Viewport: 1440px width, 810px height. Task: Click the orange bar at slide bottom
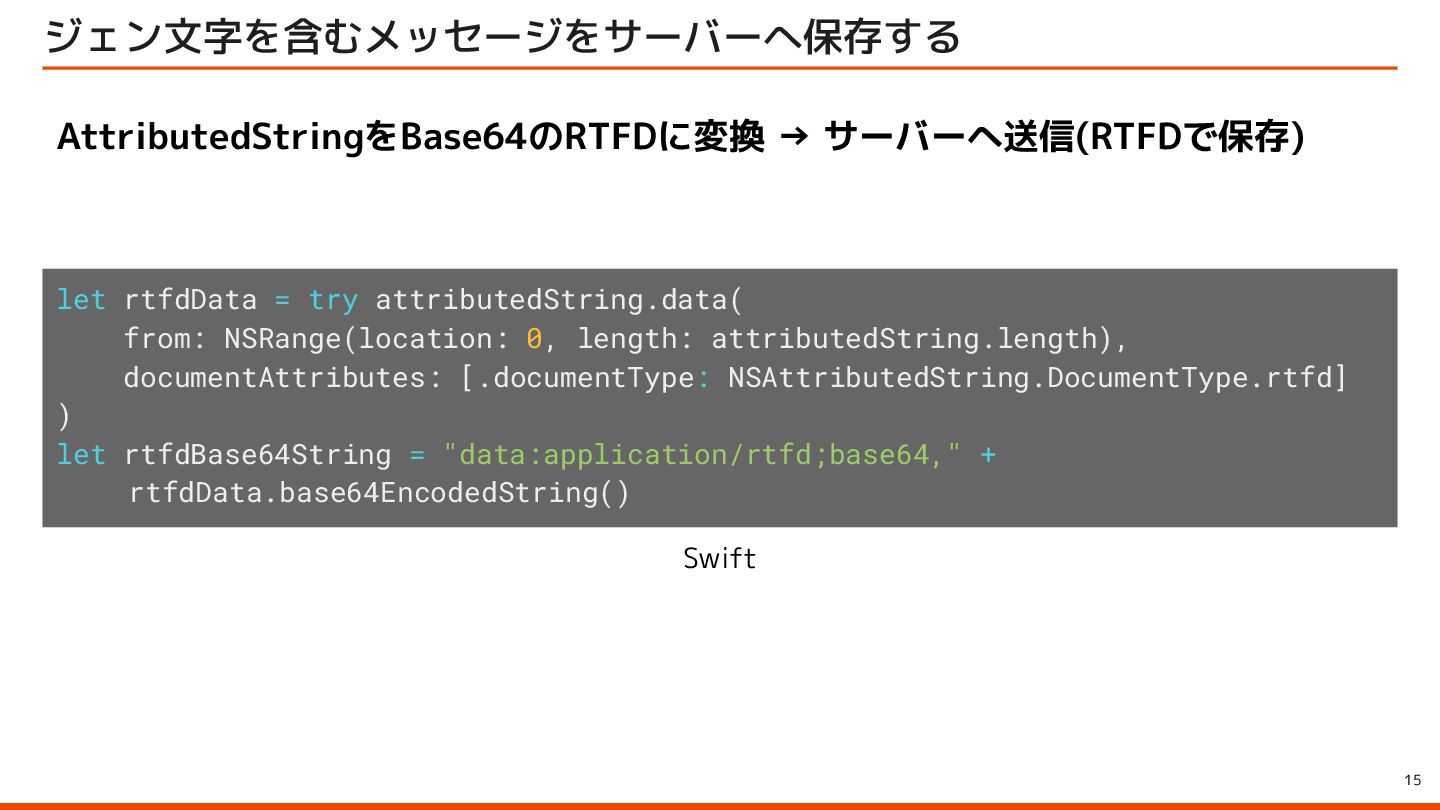(x=720, y=805)
